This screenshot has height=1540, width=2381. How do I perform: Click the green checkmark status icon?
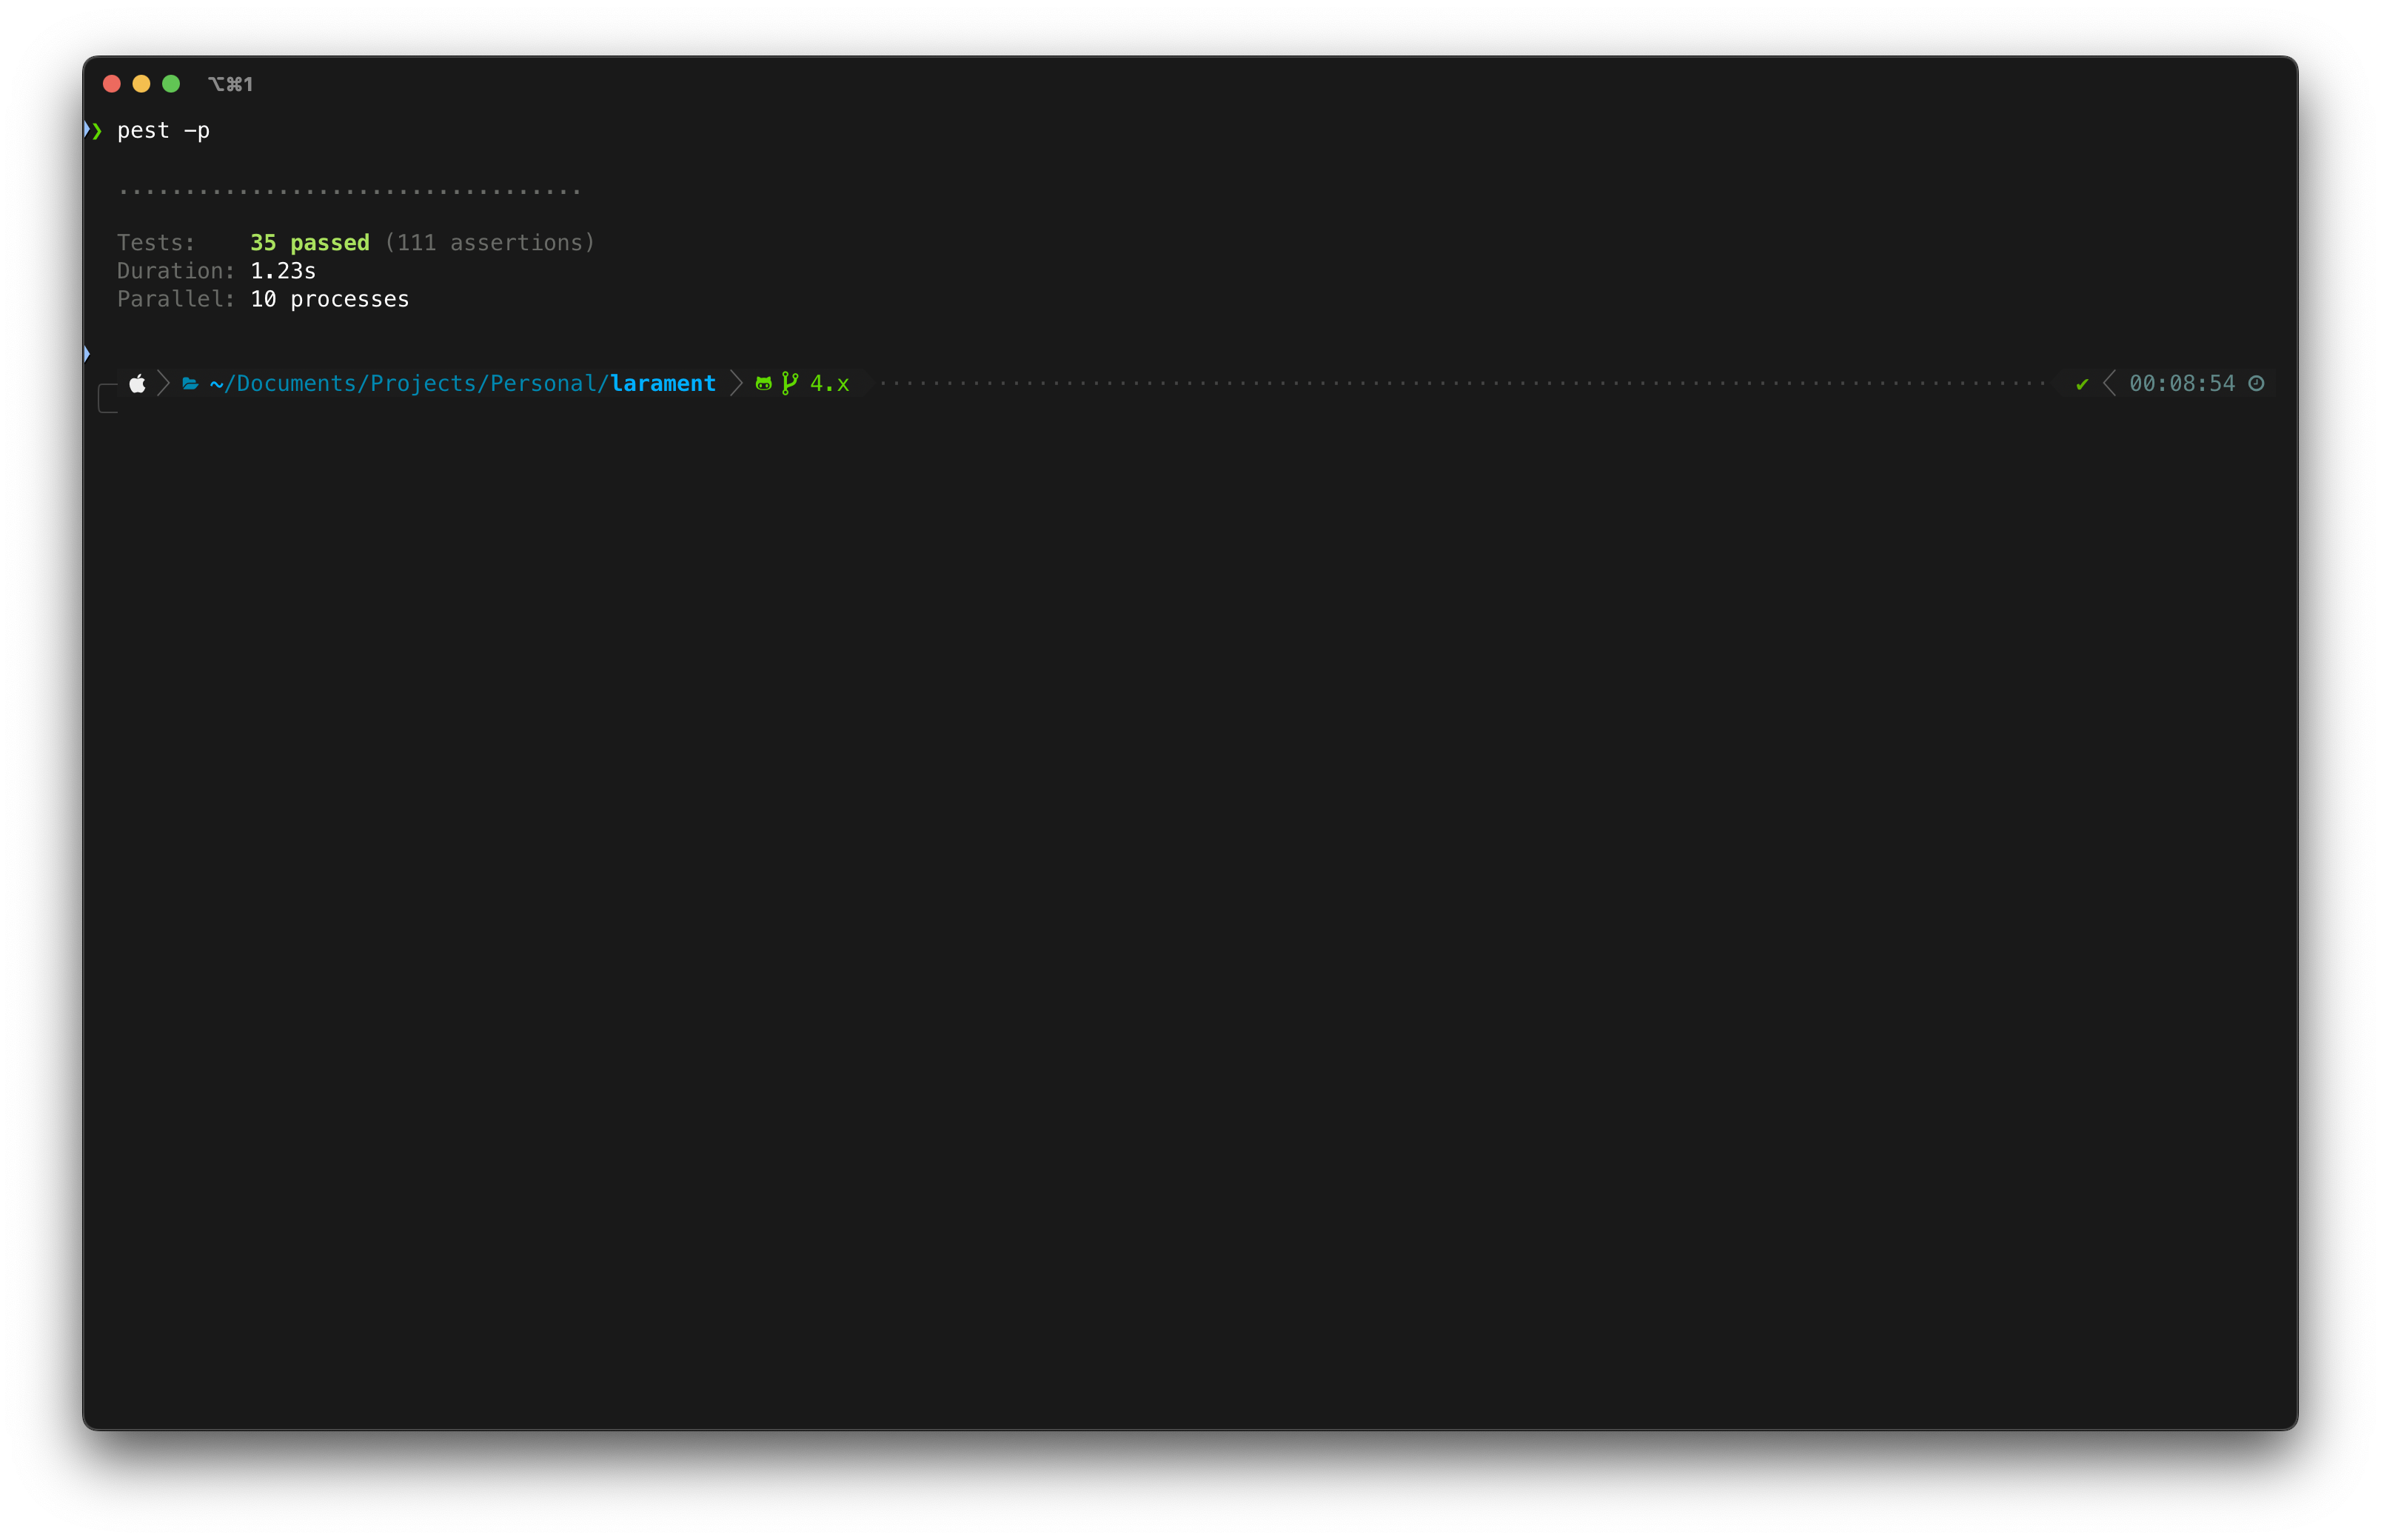(2082, 384)
